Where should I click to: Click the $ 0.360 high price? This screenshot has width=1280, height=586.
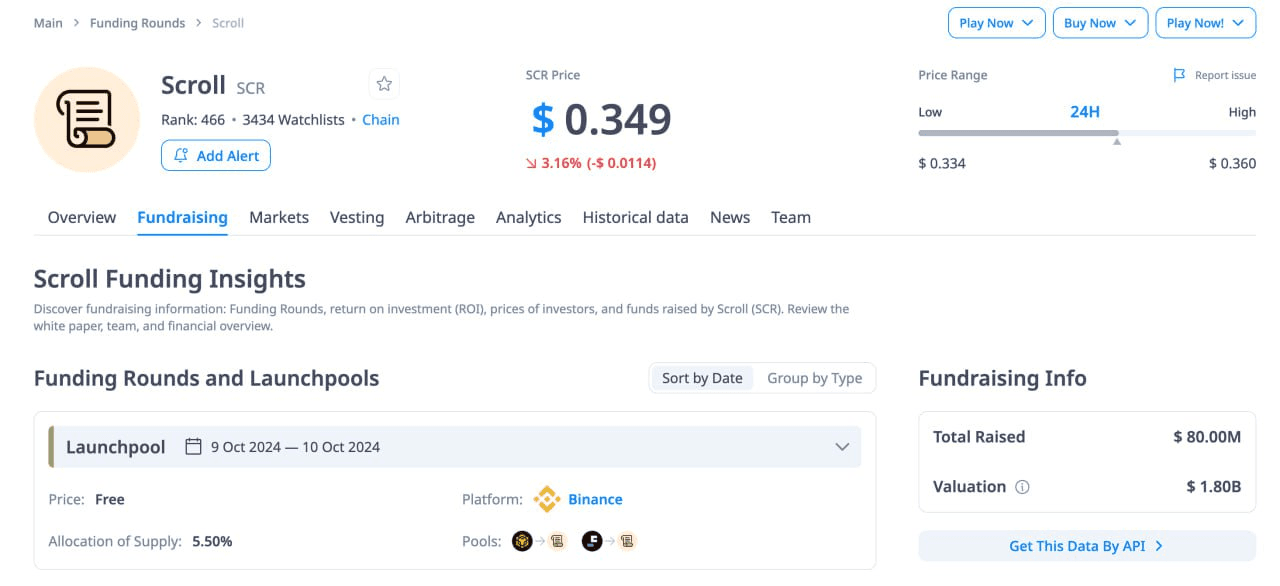(1232, 163)
